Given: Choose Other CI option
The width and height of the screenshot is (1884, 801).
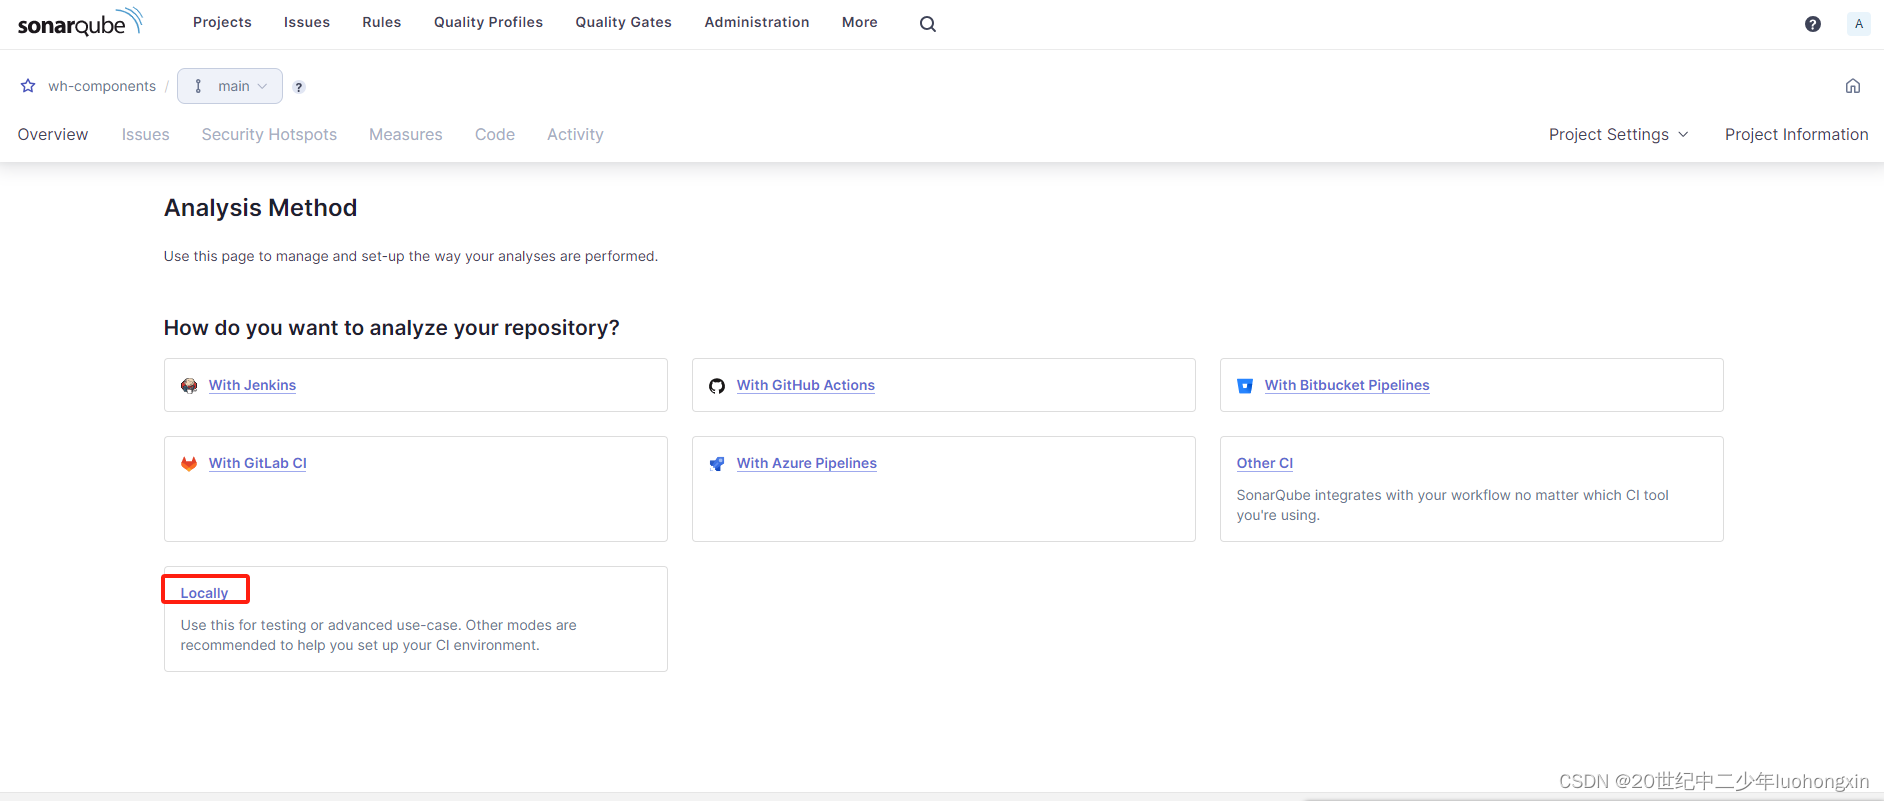Looking at the screenshot, I should [x=1265, y=463].
